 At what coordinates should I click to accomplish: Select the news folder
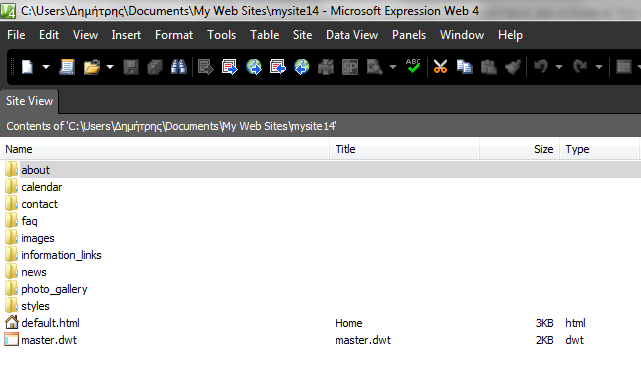[x=34, y=272]
